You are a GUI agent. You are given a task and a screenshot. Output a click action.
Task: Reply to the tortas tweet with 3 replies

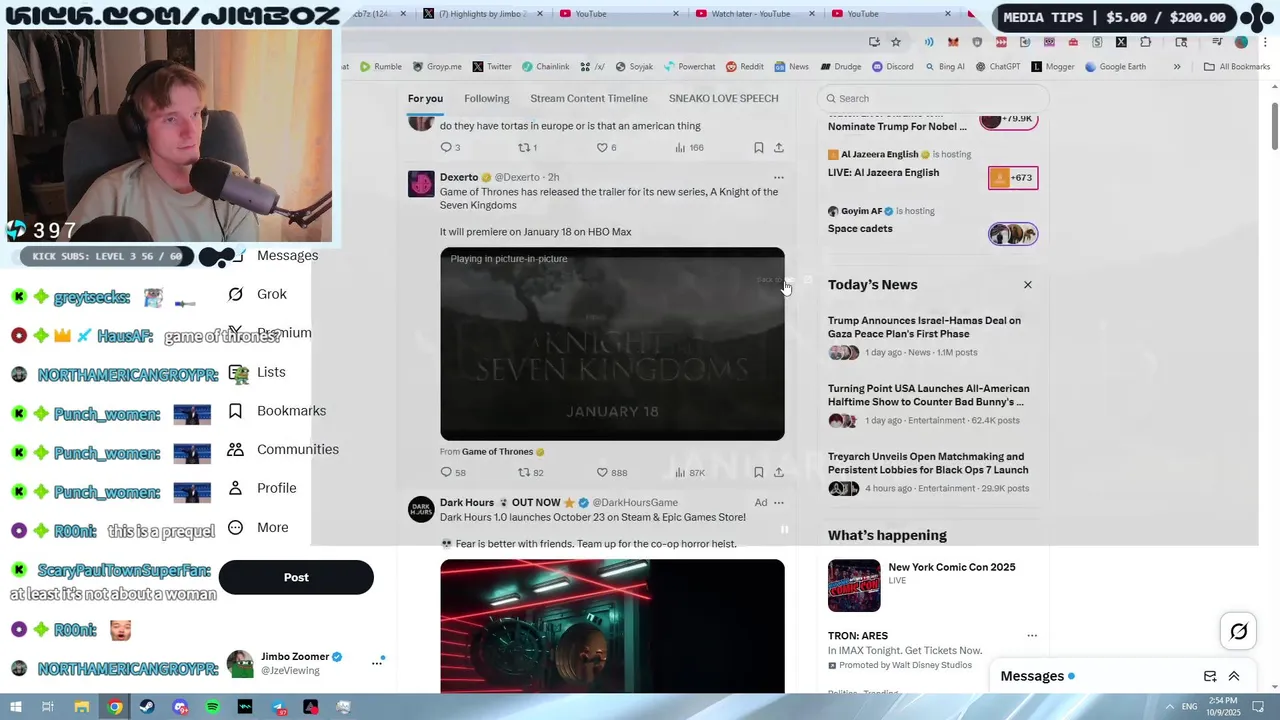(450, 147)
